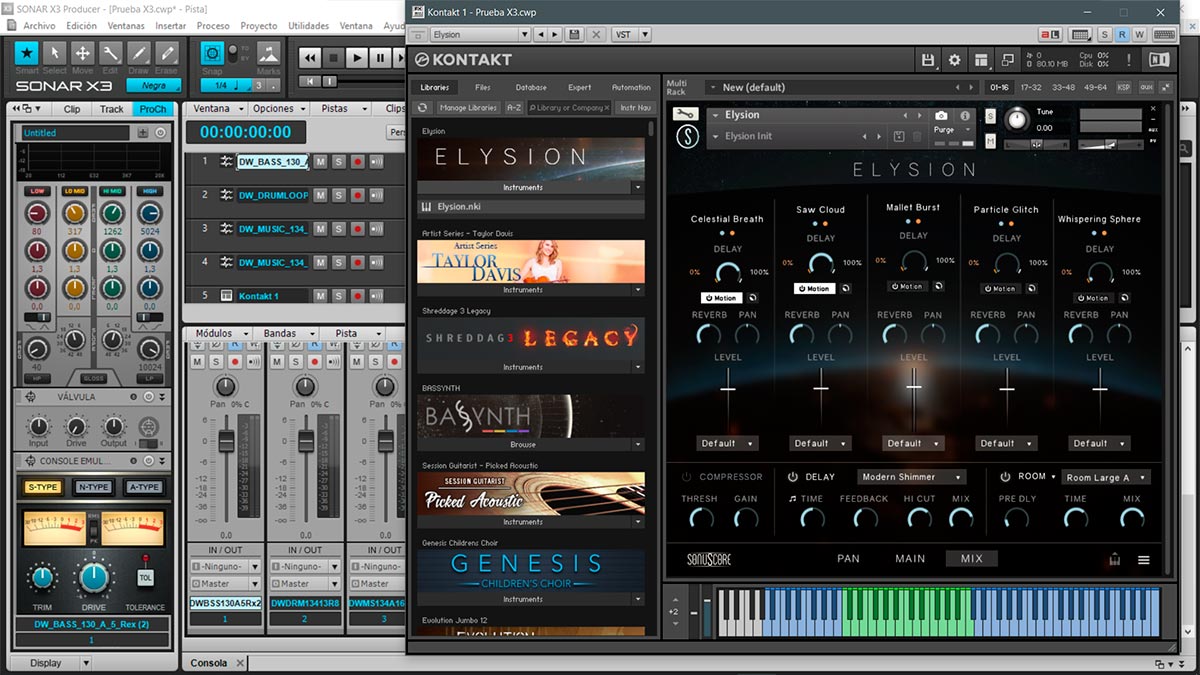Arm record on track 3
The width and height of the screenshot is (1200, 675).
tap(357, 229)
